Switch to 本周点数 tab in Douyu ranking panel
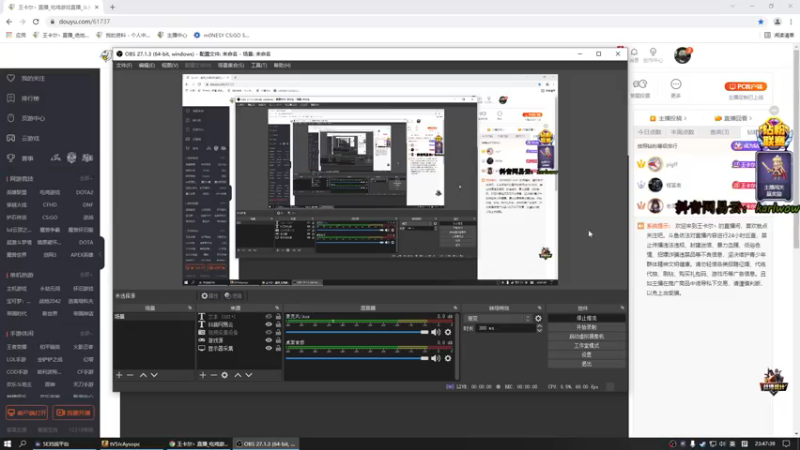 [x=683, y=132]
